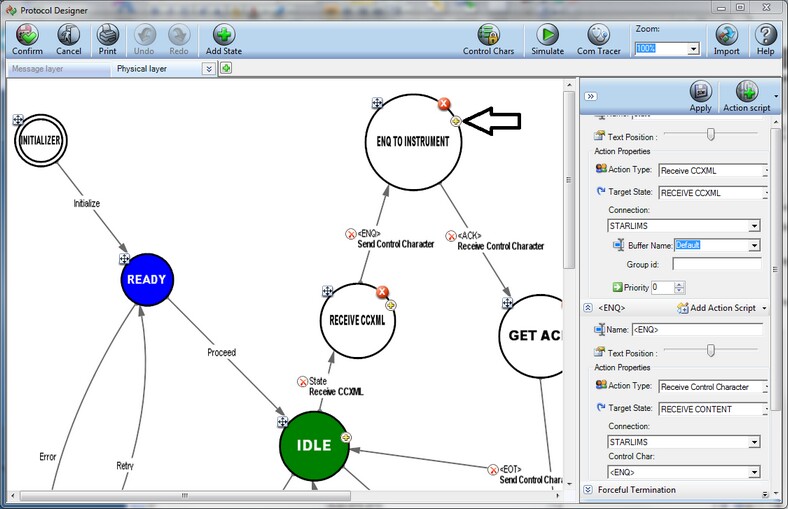Collapse the properties panel with double chevron
The height and width of the screenshot is (509, 788).
pyautogui.click(x=590, y=96)
